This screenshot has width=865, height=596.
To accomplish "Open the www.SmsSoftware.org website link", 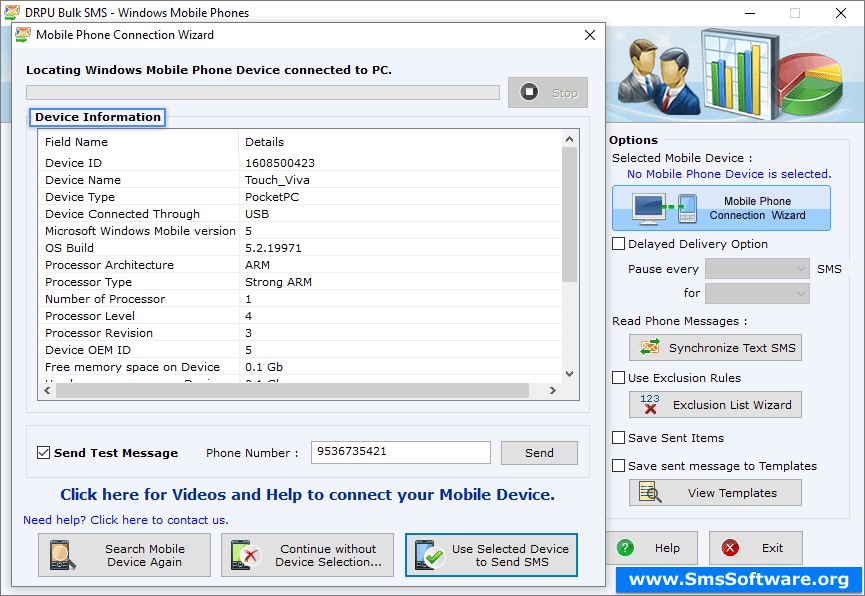I will click(739, 579).
